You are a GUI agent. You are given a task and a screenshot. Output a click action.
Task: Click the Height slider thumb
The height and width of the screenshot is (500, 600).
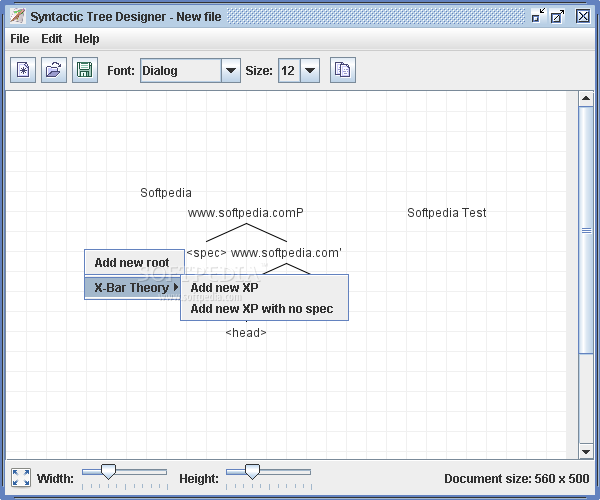(252, 472)
